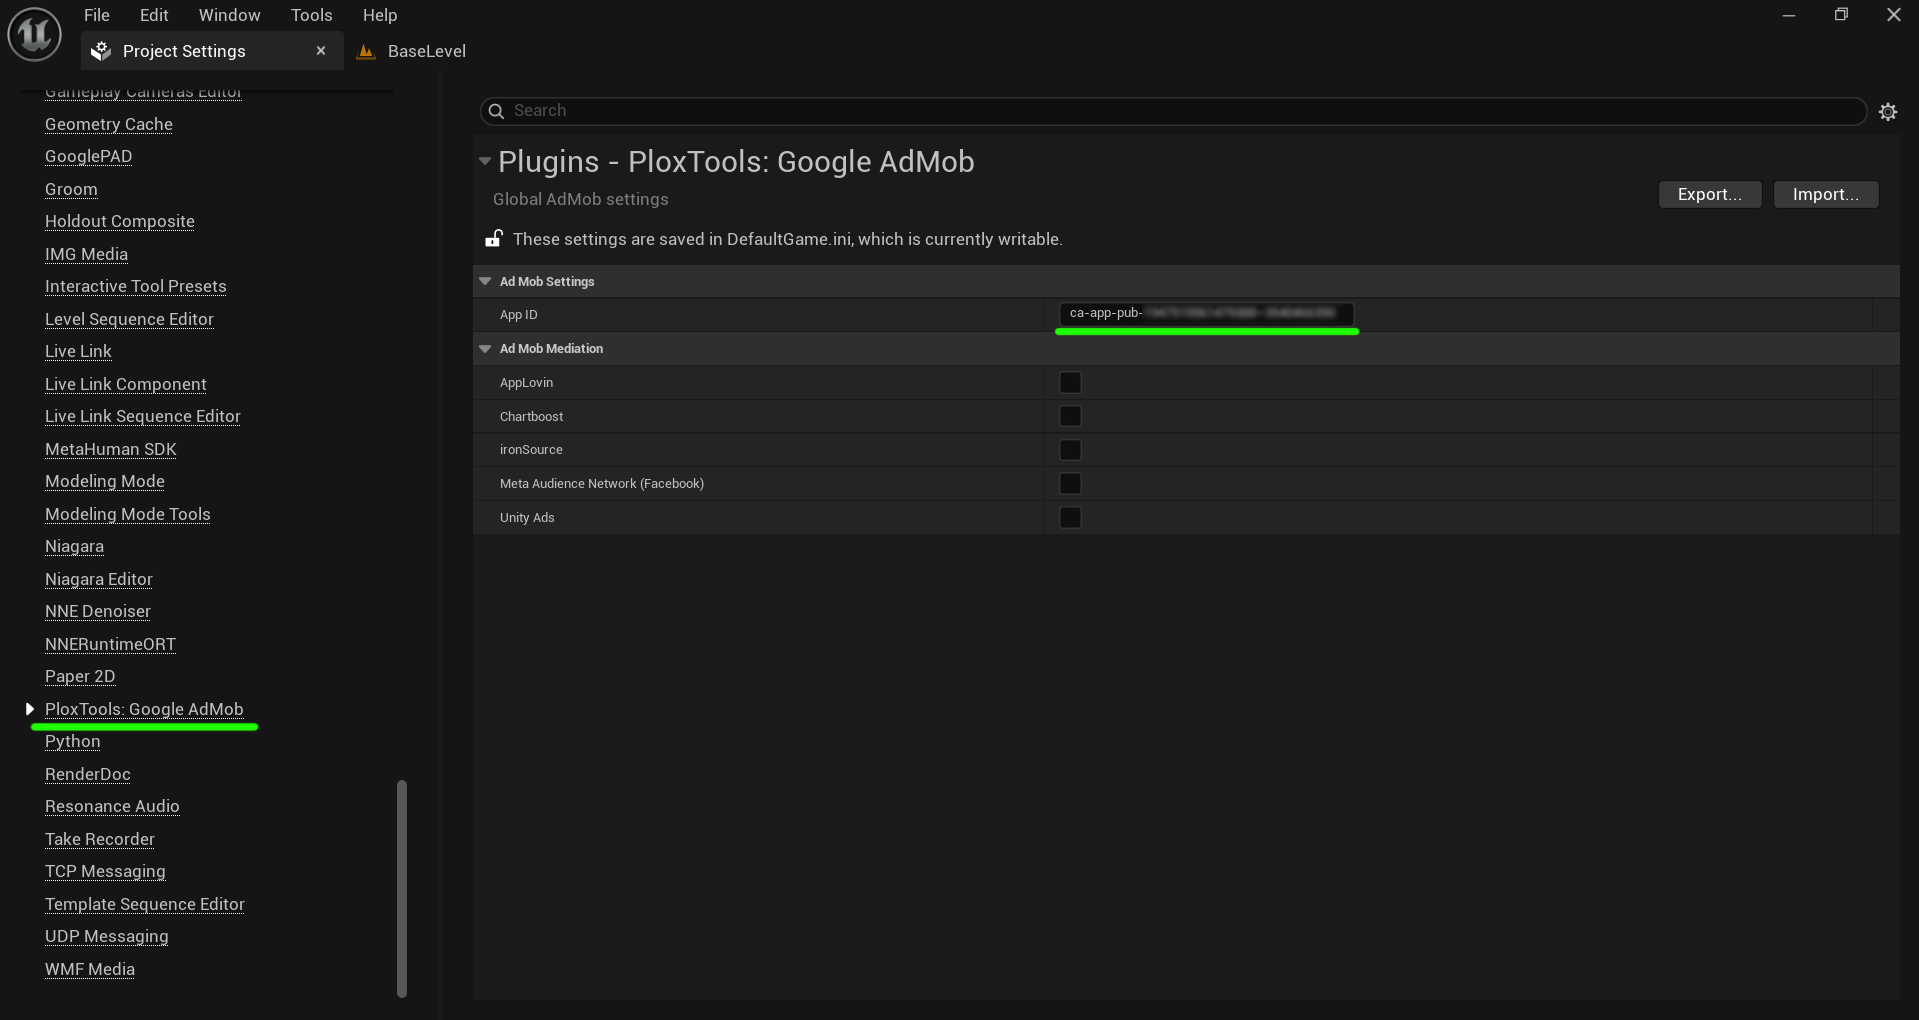This screenshot has width=1919, height=1020.
Task: Click the settings gear icon beside search
Action: pos(1887,112)
